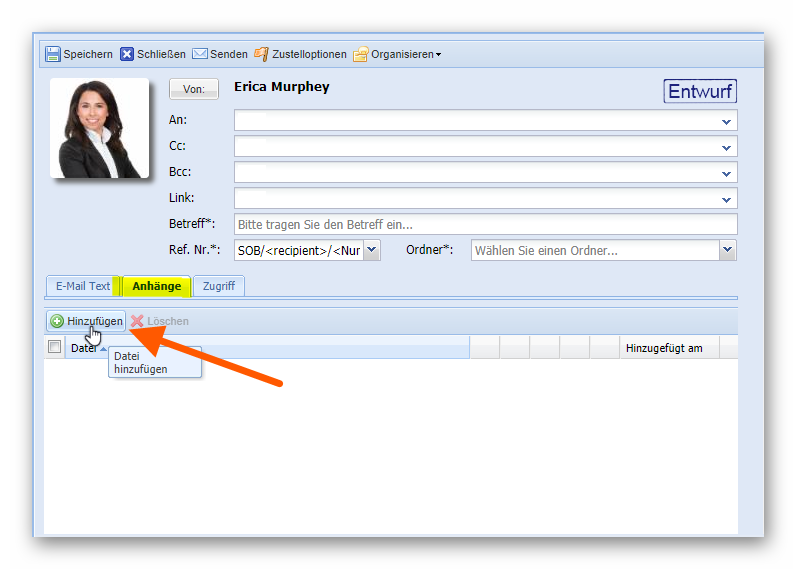Screen dimensions: 796x569
Task: Select the Anhänge tab
Action: tap(156, 286)
